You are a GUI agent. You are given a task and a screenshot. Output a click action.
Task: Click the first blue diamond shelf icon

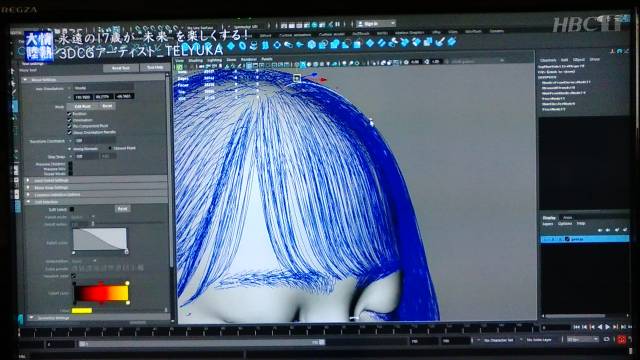coord(231,46)
